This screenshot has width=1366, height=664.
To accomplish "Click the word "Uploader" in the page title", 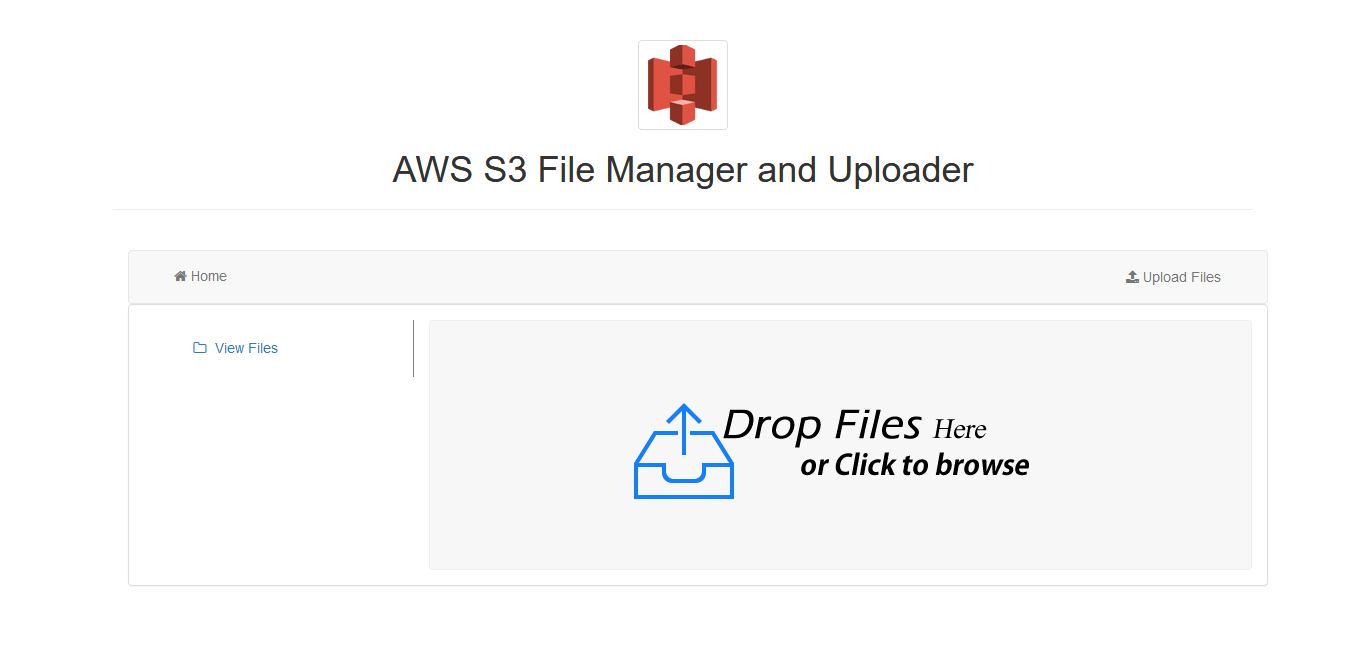I will (x=900, y=170).
